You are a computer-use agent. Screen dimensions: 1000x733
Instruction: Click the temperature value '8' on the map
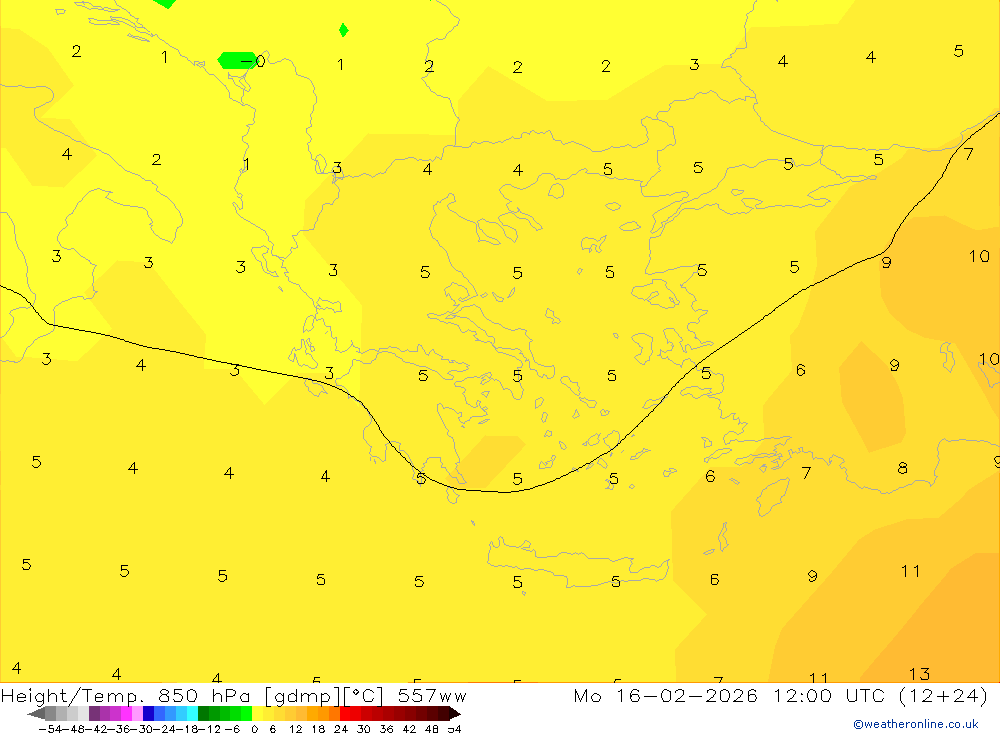click(902, 468)
